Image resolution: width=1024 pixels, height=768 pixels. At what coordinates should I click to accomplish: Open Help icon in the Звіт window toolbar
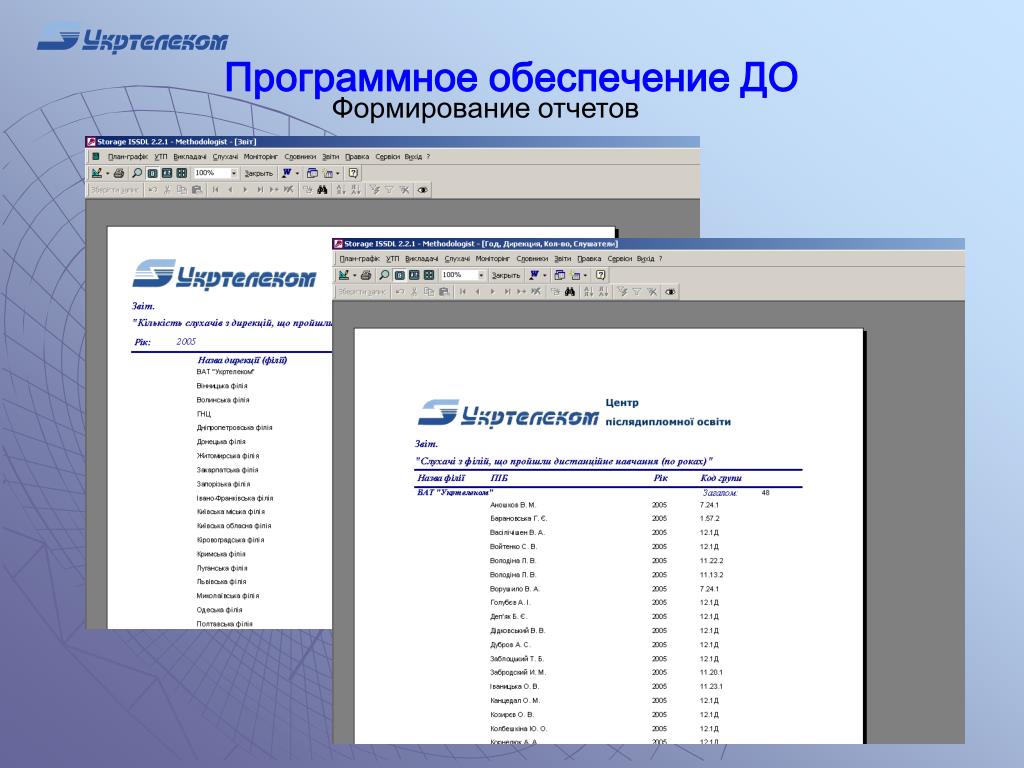[353, 173]
